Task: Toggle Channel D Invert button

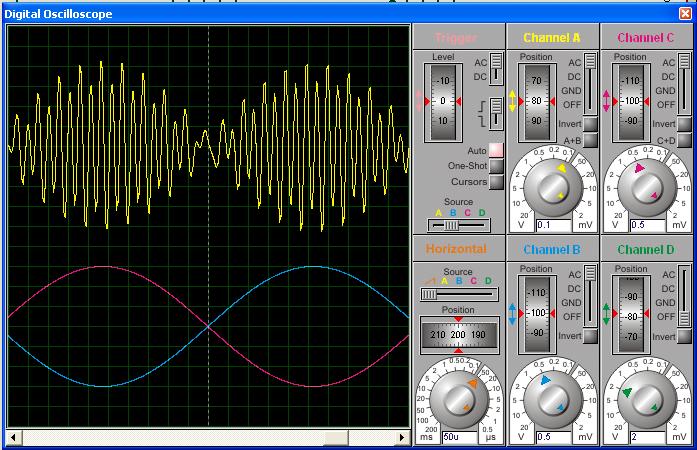Action: click(x=685, y=336)
